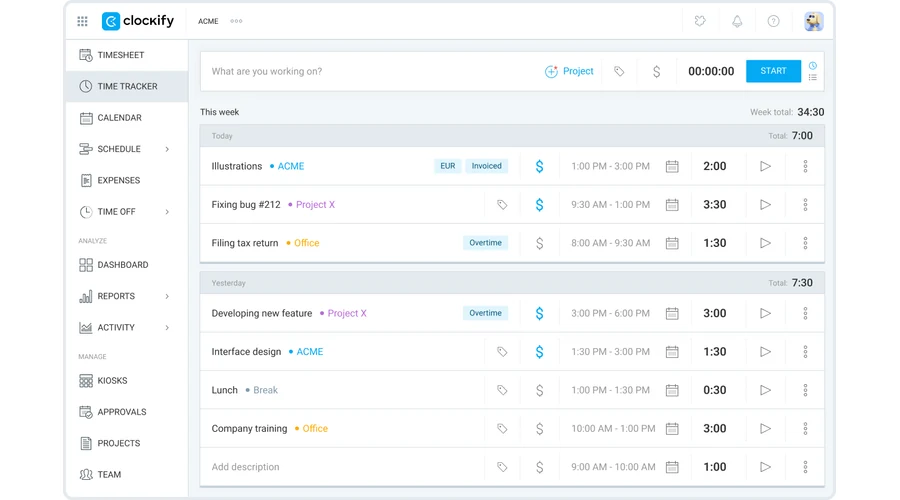Open Calendar from the sidebar

(127, 118)
